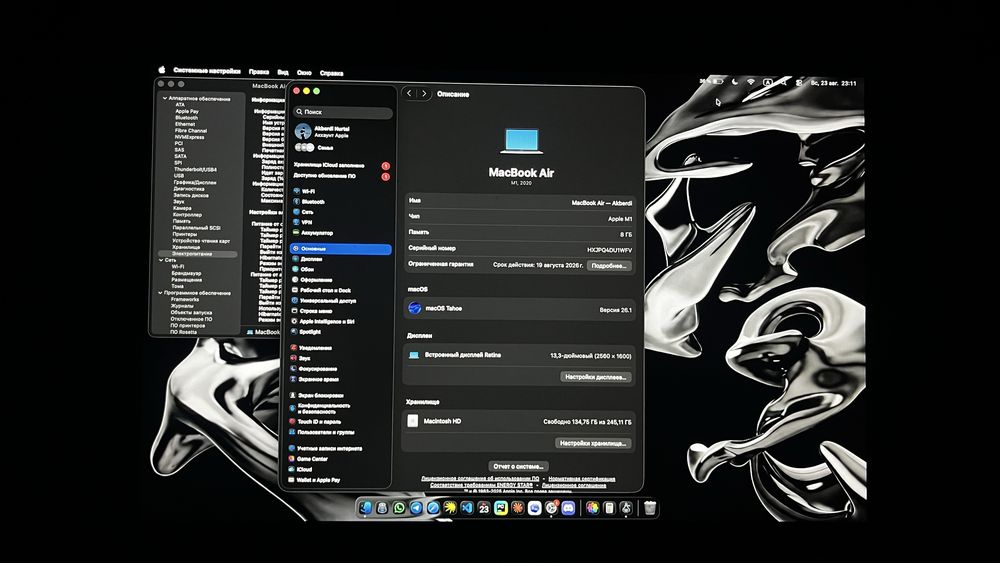Open Рабочий стол и Dock settings
Image resolution: width=1000 pixels, height=563 pixels.
[321, 290]
